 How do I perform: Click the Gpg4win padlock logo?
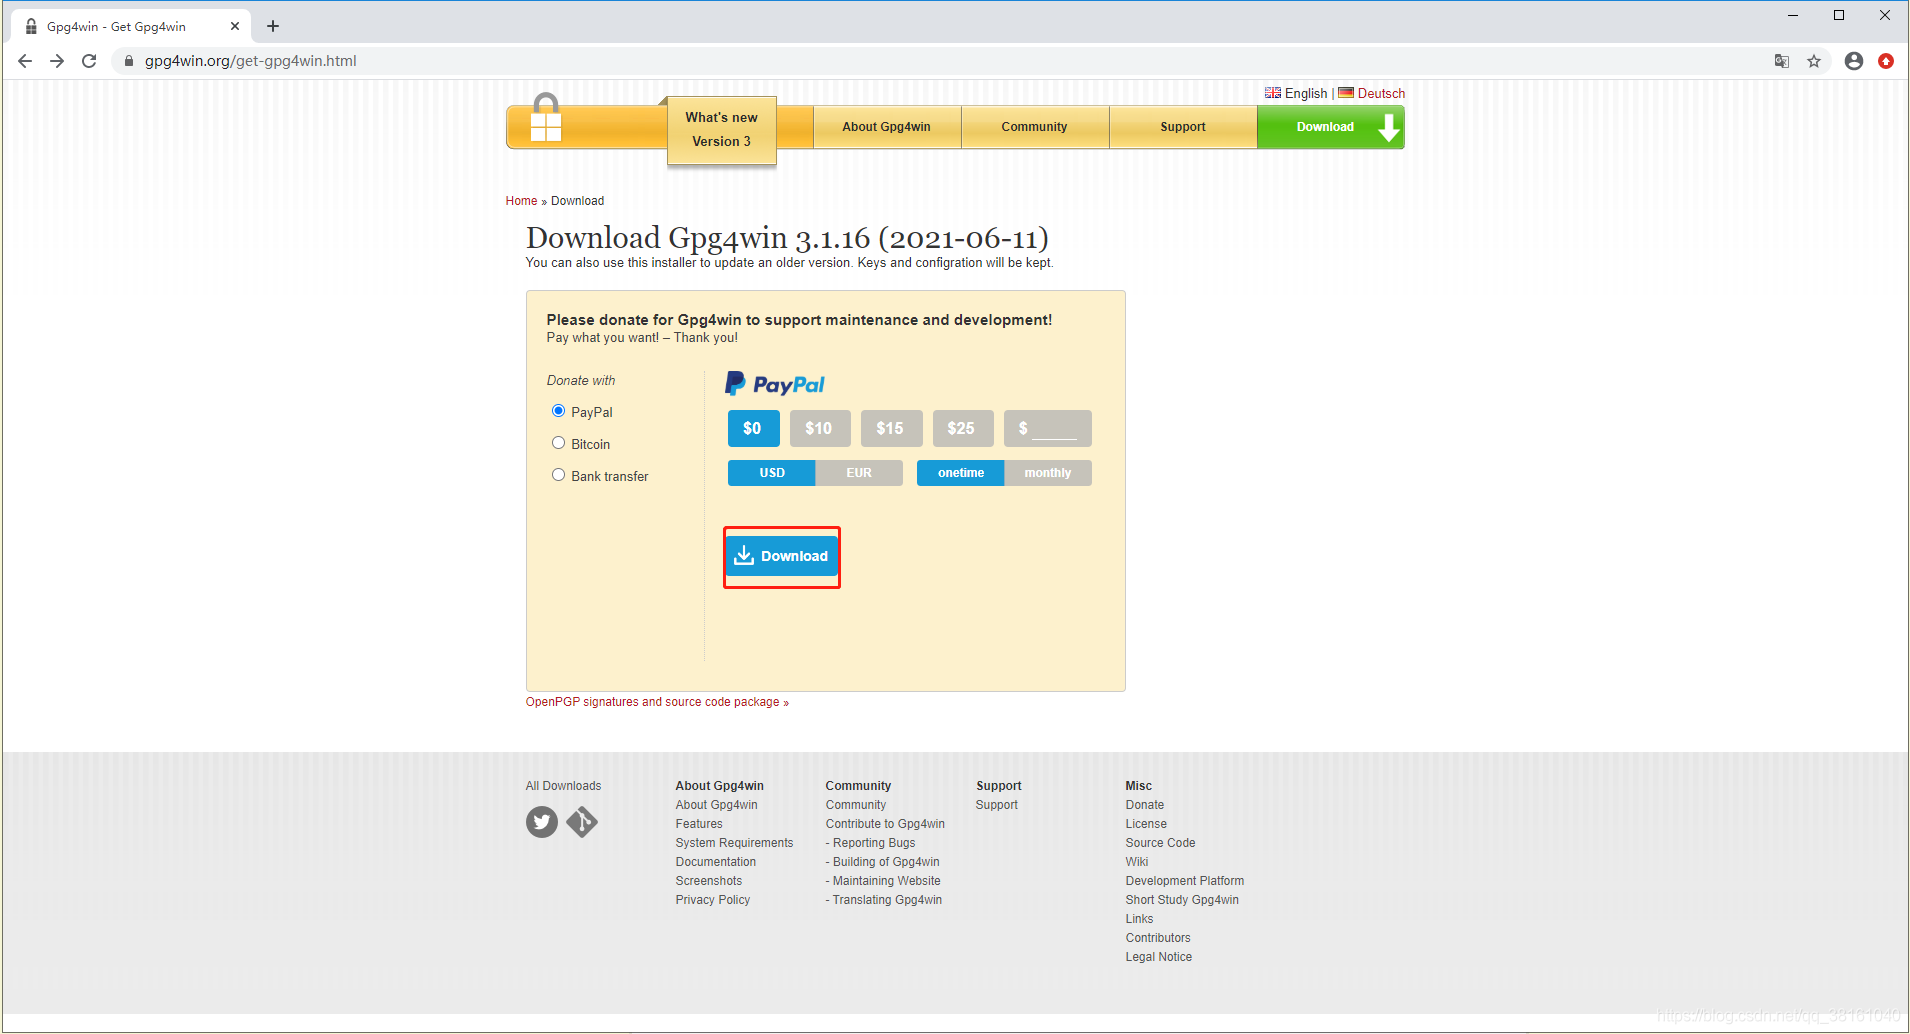click(546, 119)
